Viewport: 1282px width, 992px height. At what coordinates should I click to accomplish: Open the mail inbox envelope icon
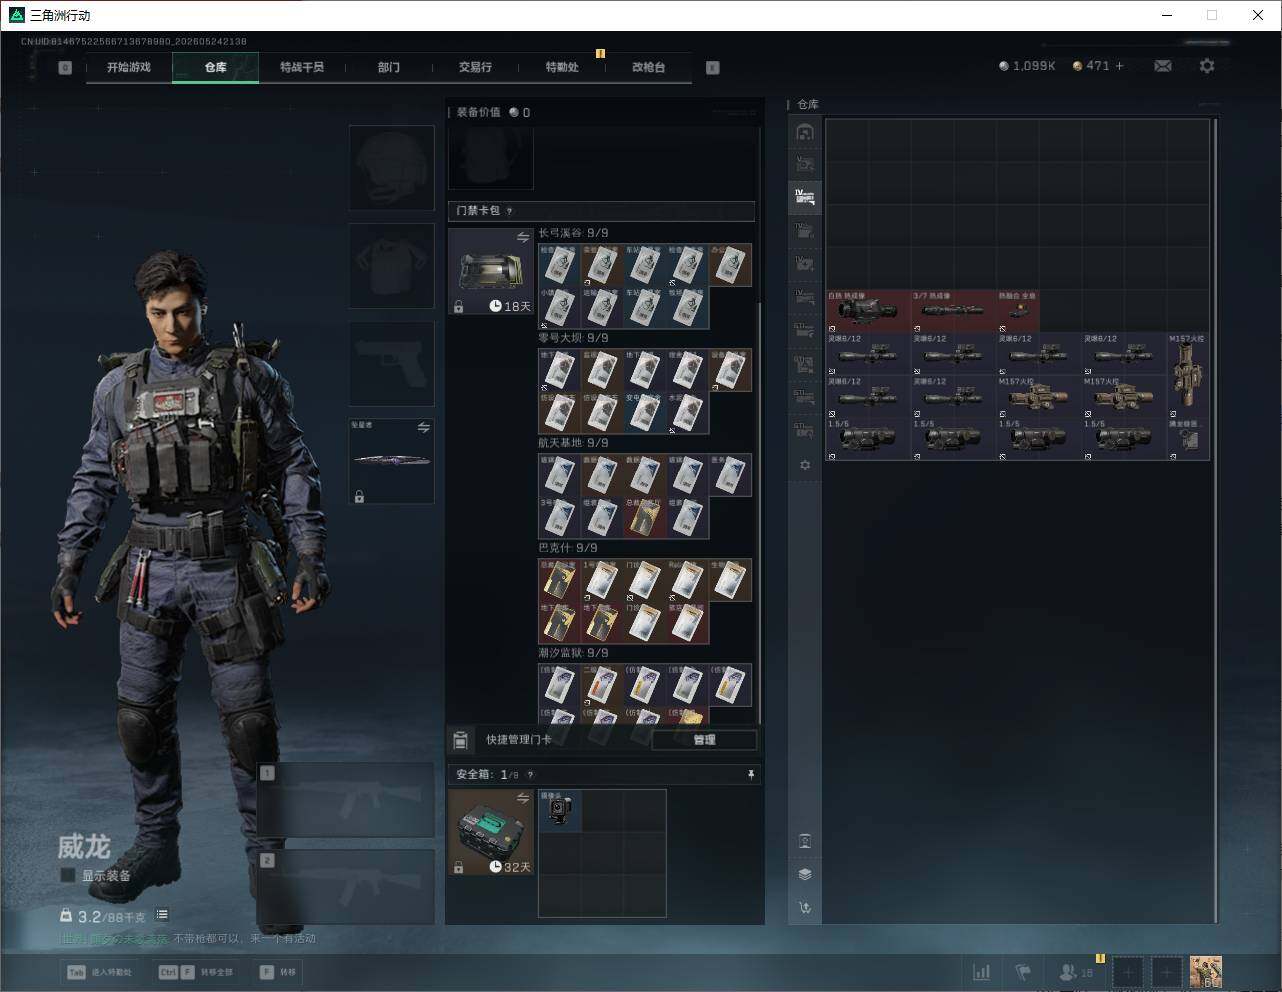[1162, 66]
